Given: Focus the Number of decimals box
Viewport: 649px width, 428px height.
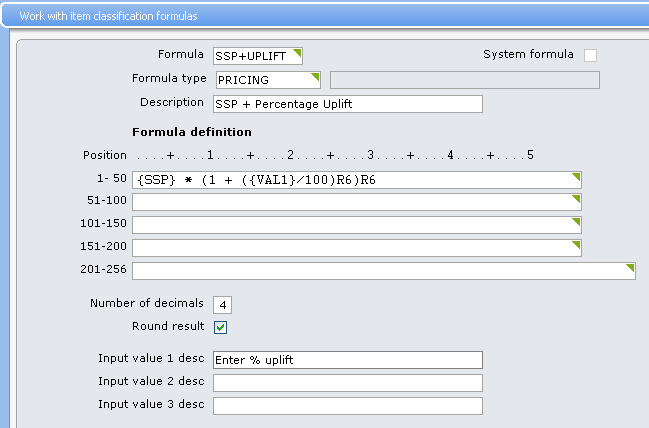Looking at the screenshot, I should click(x=222, y=305).
